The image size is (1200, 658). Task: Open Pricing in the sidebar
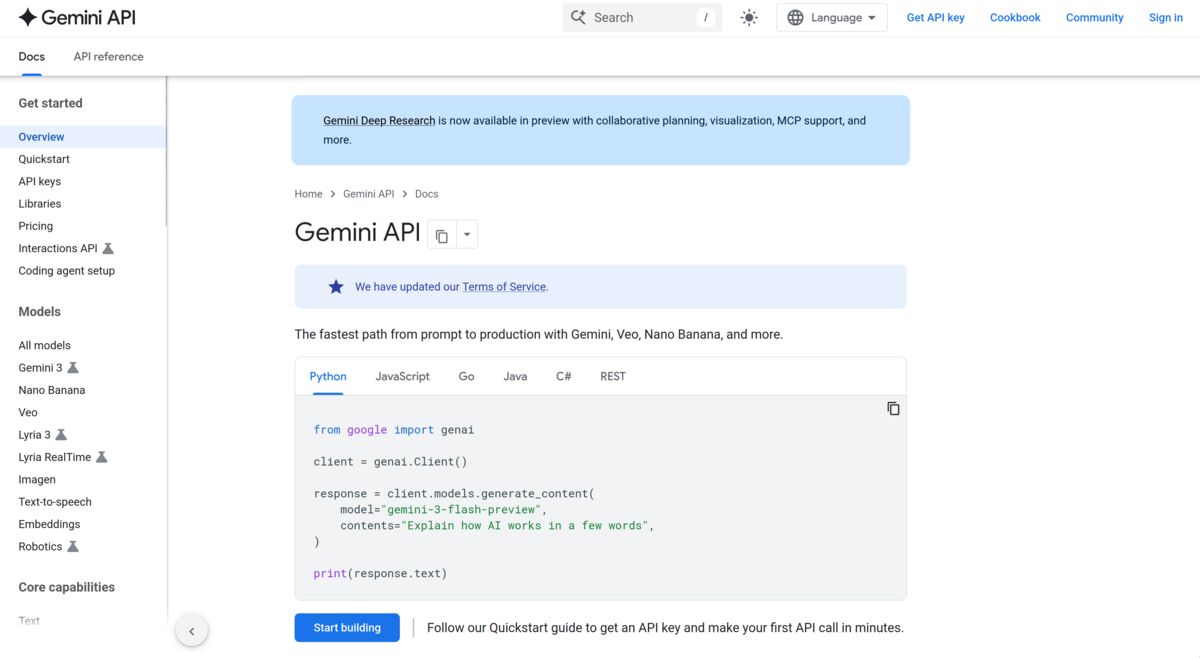pos(36,226)
